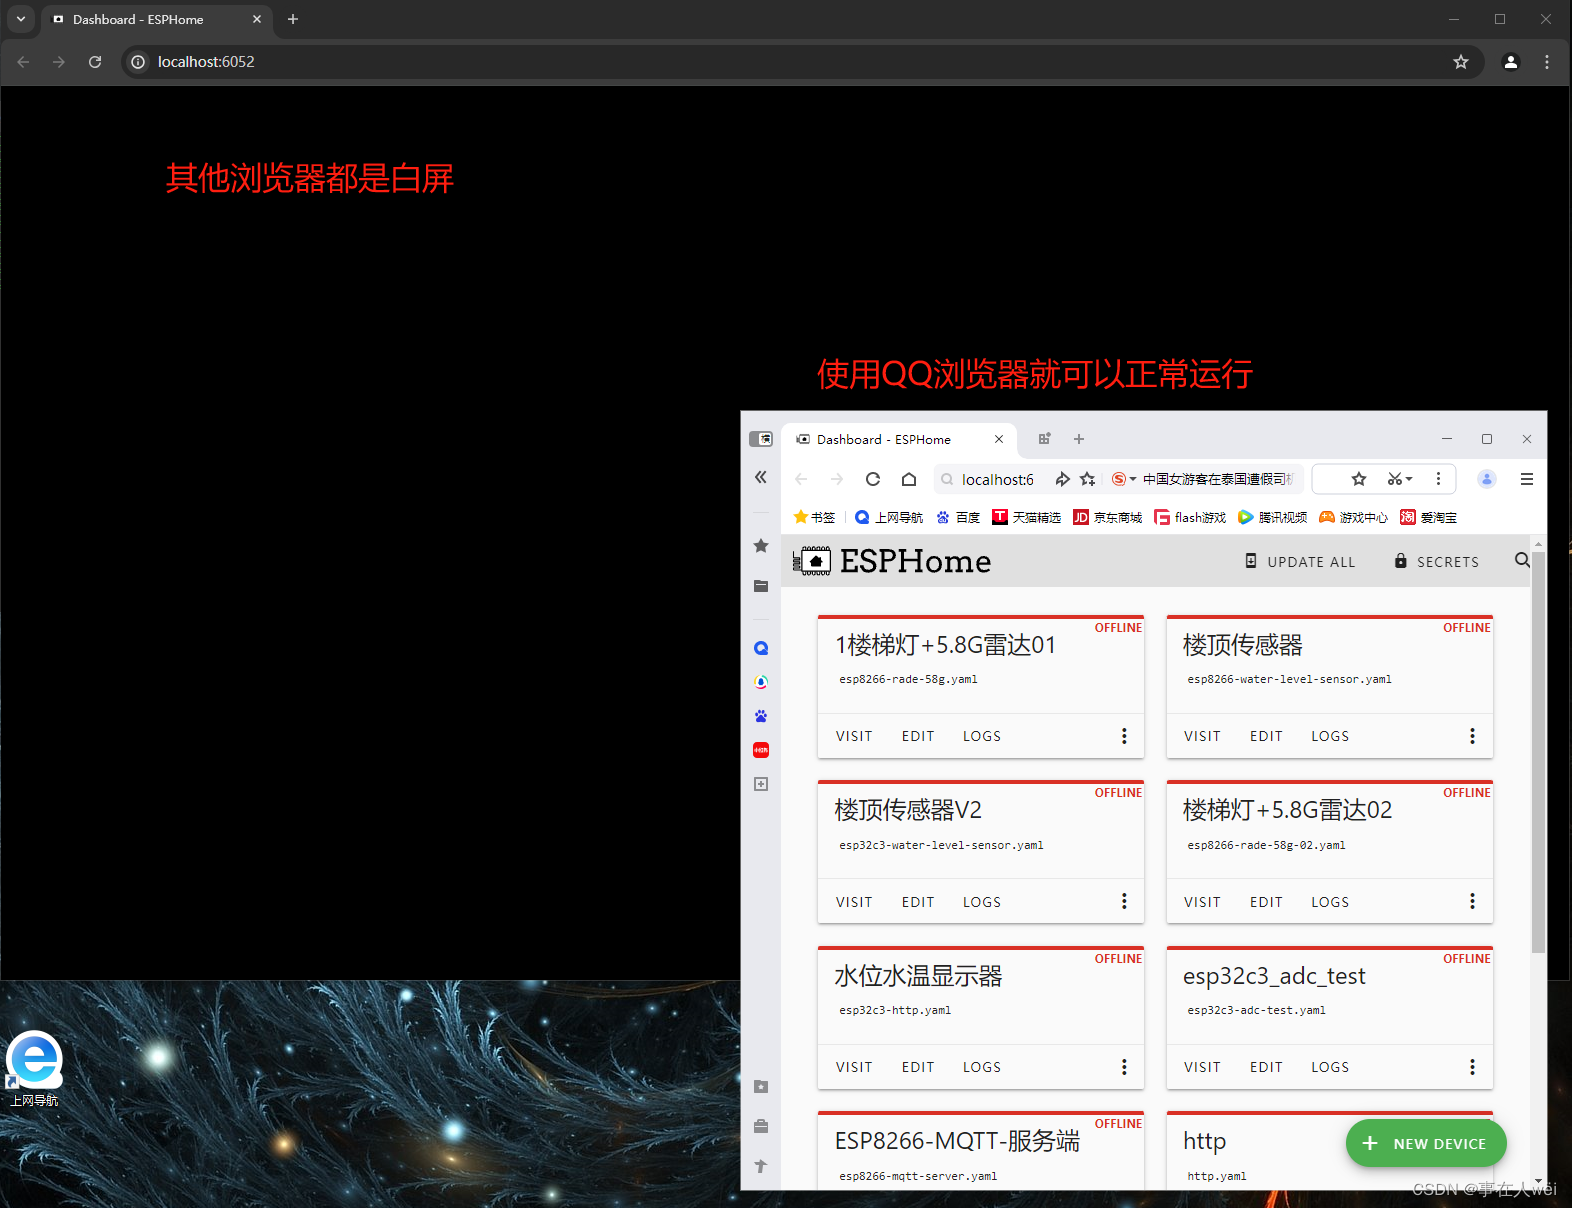View logs of esp32c3_adc_test
The height and width of the screenshot is (1208, 1572).
[1330, 1067]
